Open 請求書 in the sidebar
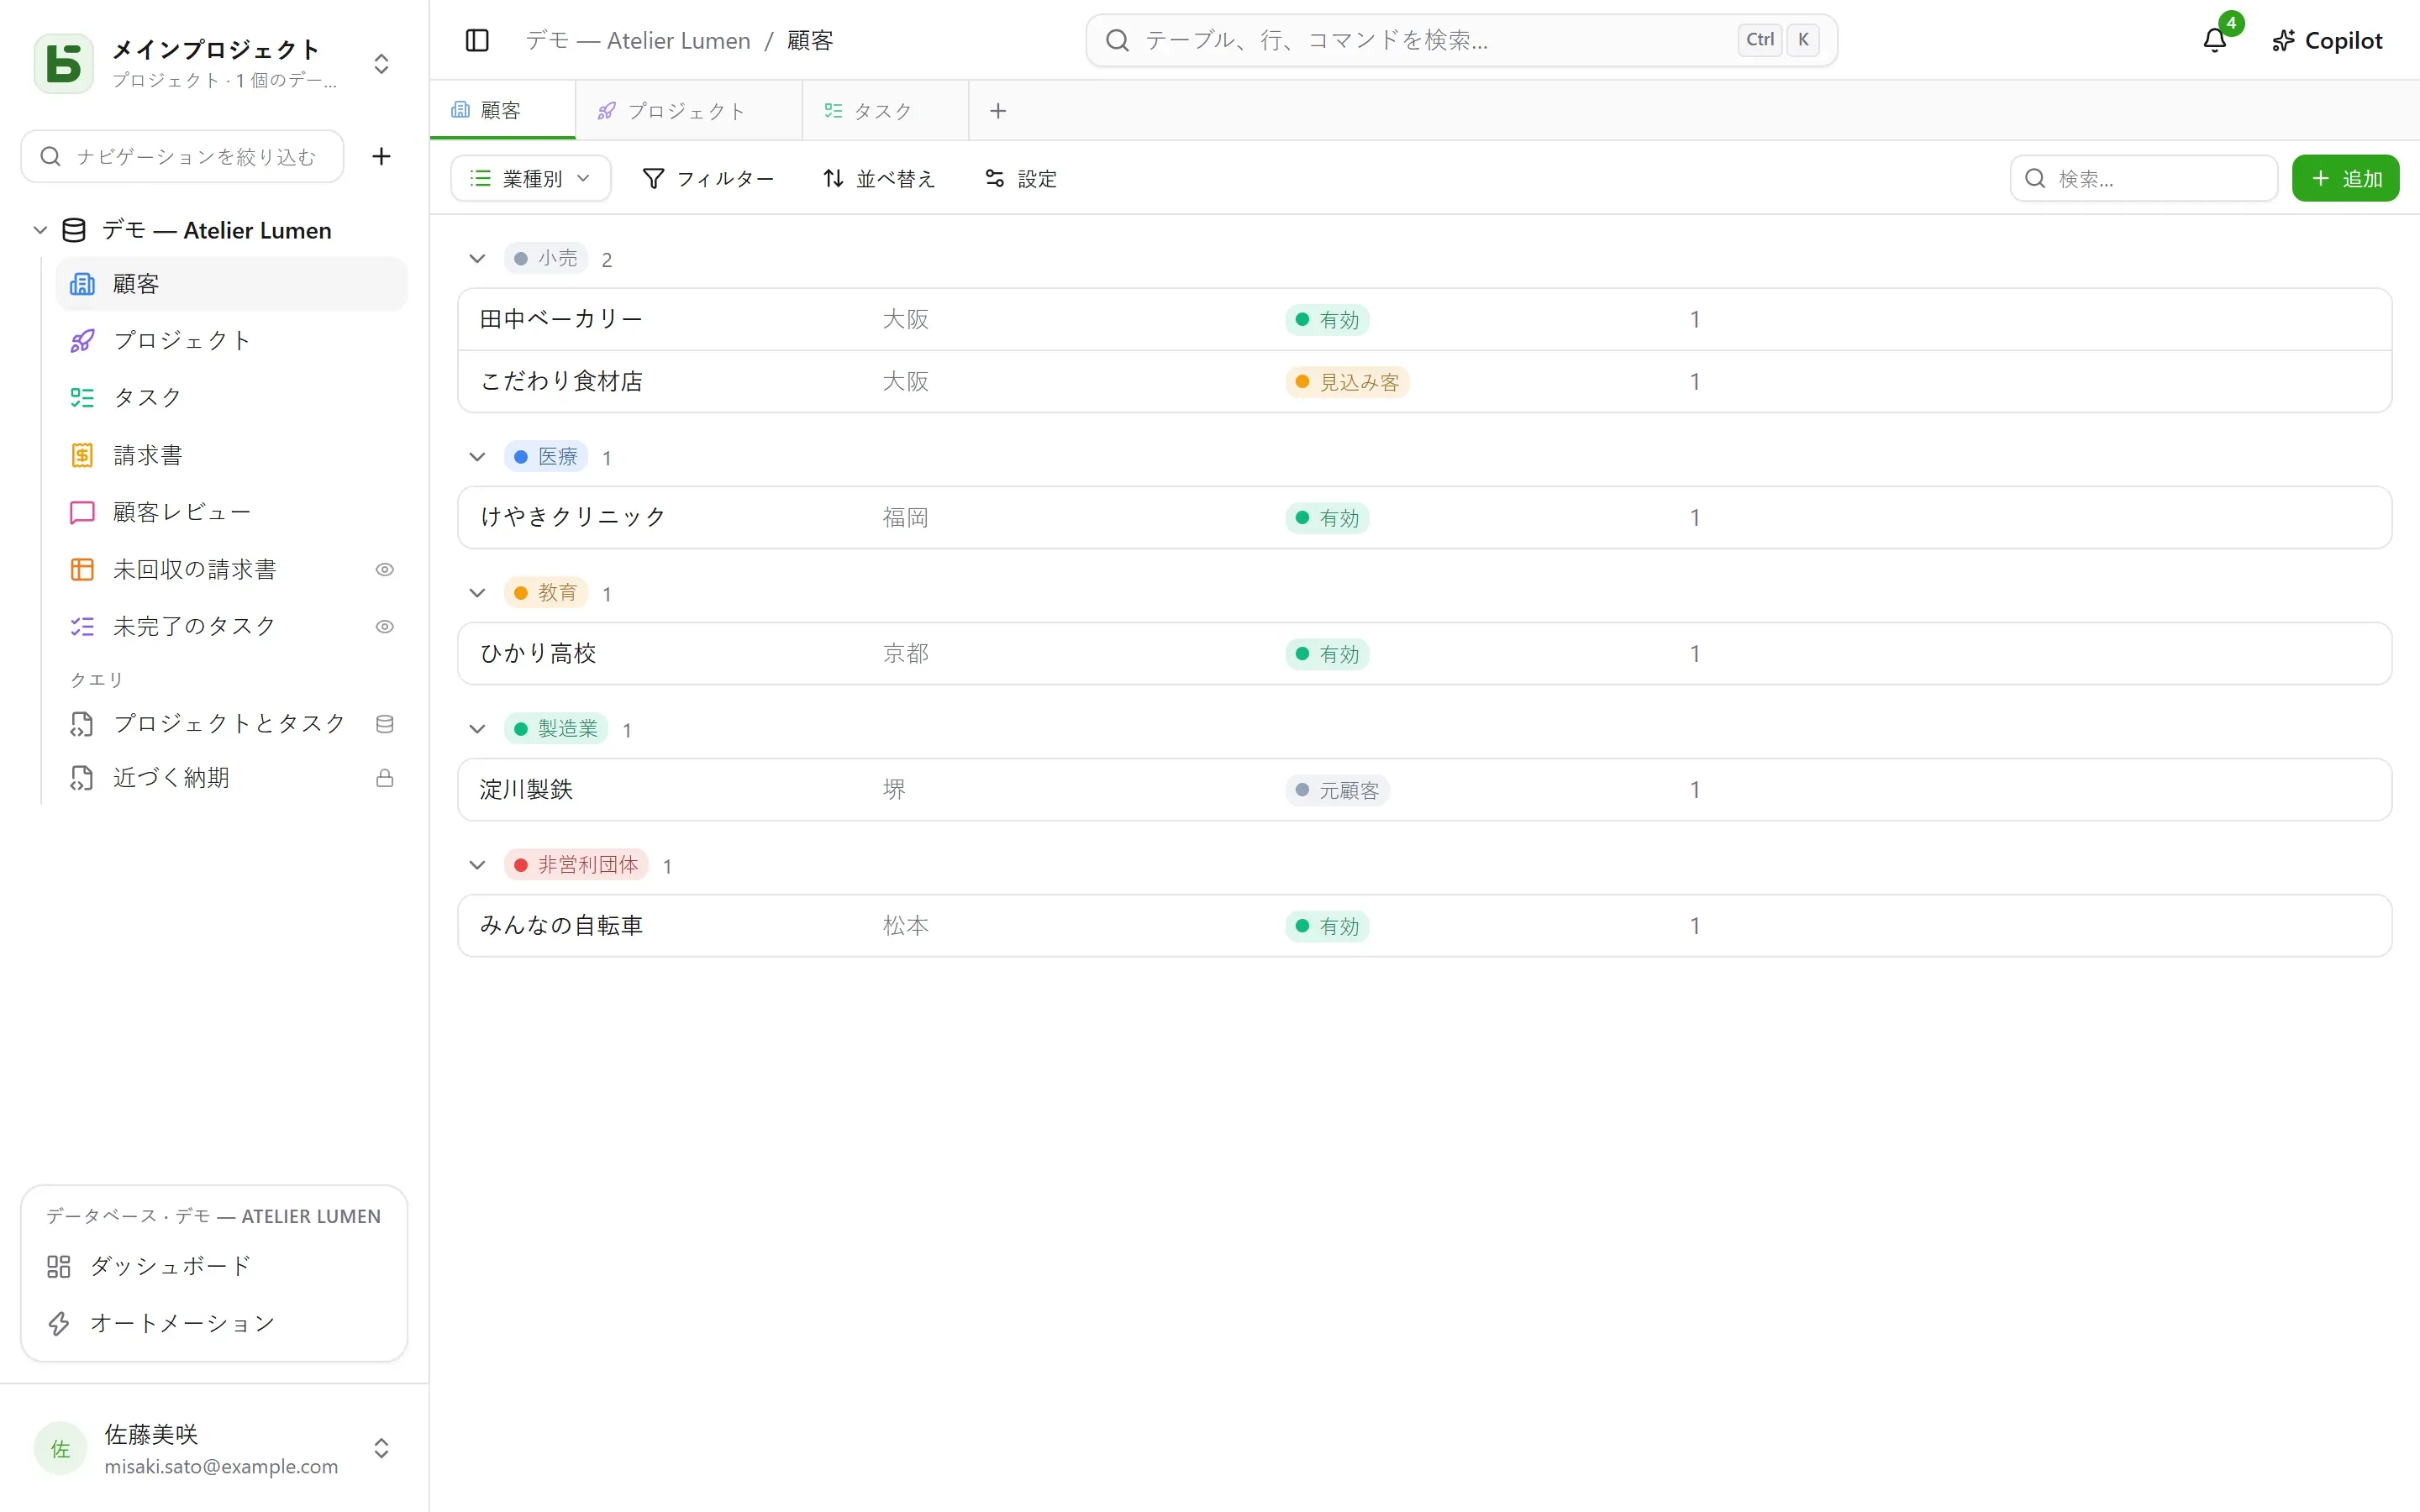The height and width of the screenshot is (1512, 2420). point(232,455)
